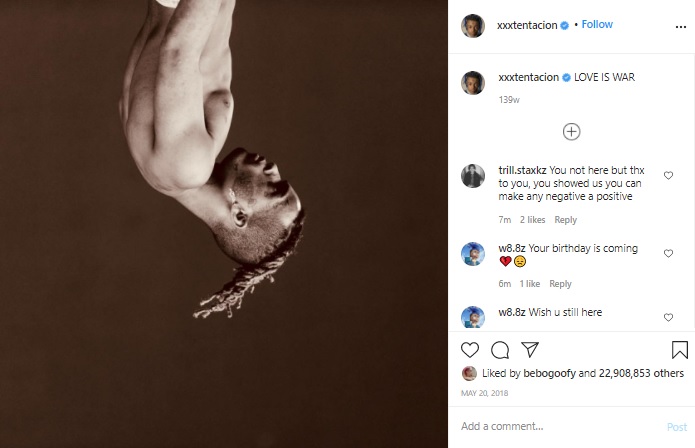Save post with the bookmark icon
This screenshot has height=448, width=695.
[x=679, y=350]
